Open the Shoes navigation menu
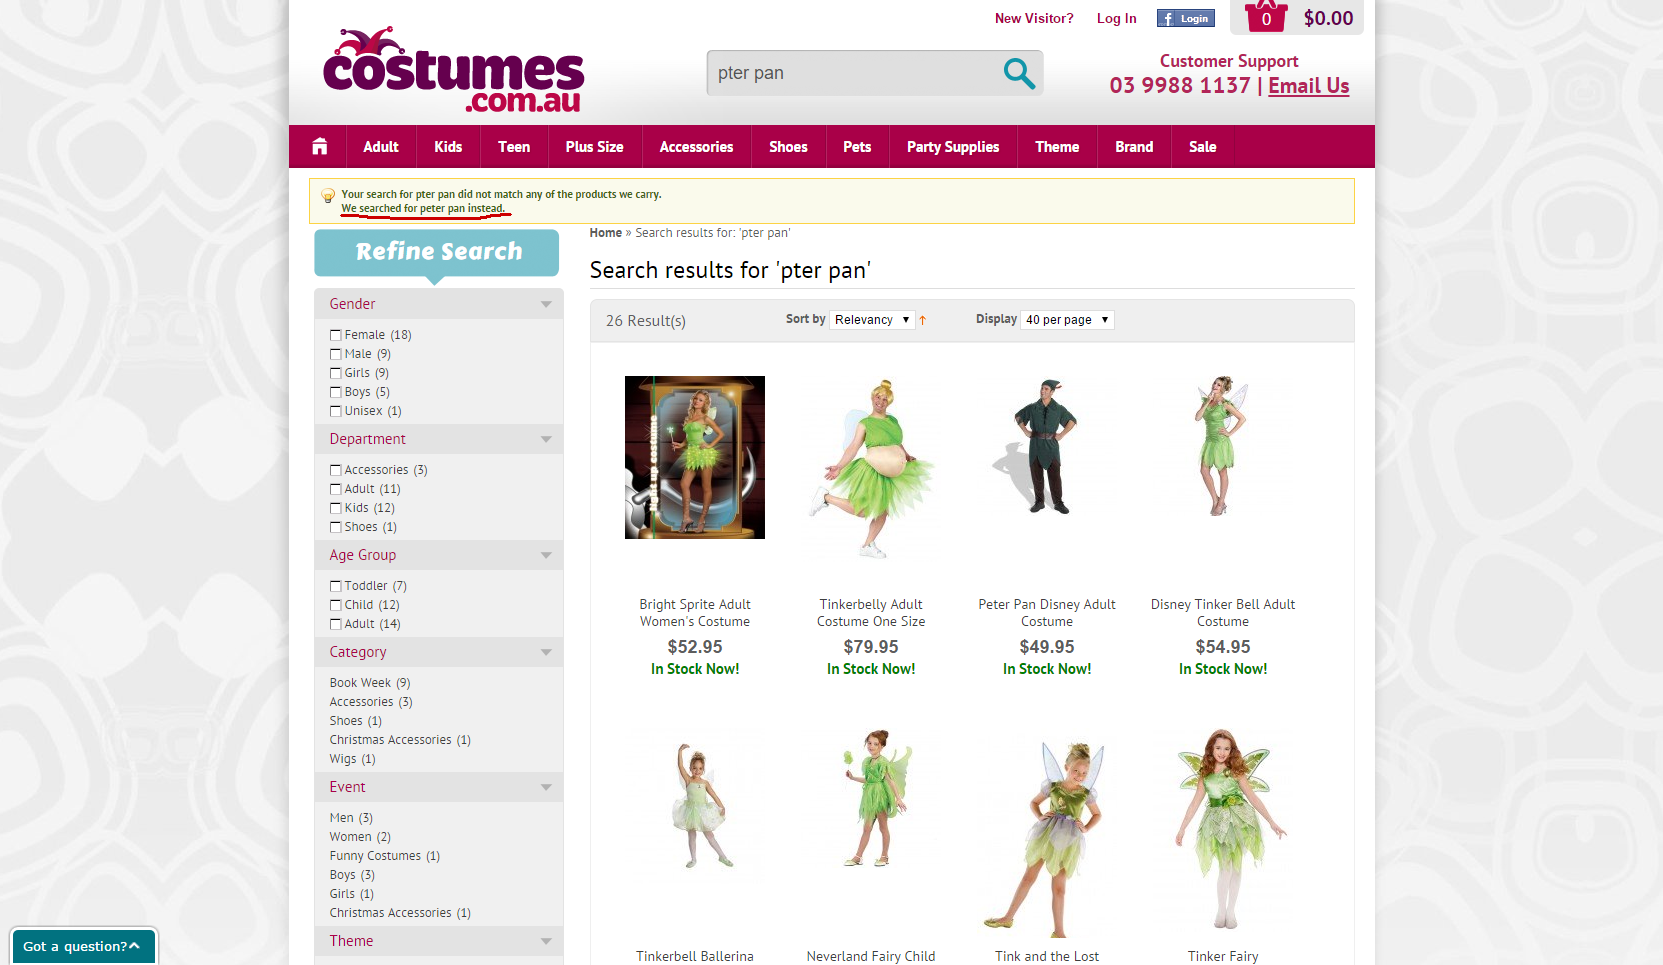Viewport: 1663px width, 965px height. point(788,147)
